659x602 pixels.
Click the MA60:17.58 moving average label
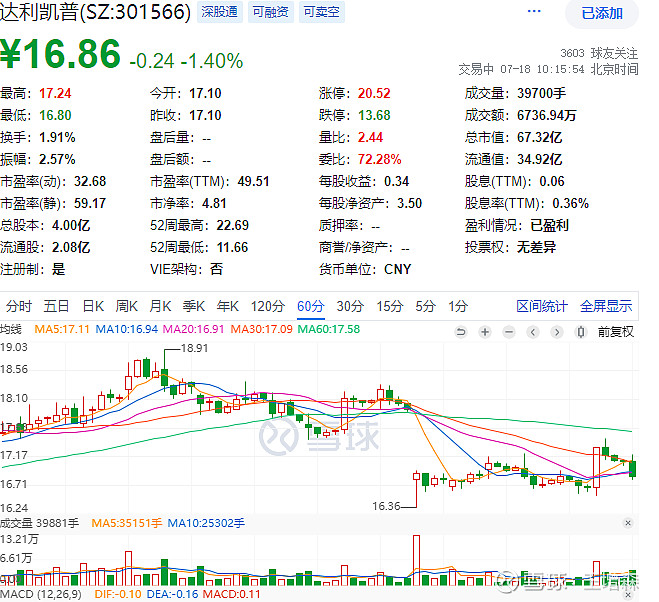(x=329, y=329)
